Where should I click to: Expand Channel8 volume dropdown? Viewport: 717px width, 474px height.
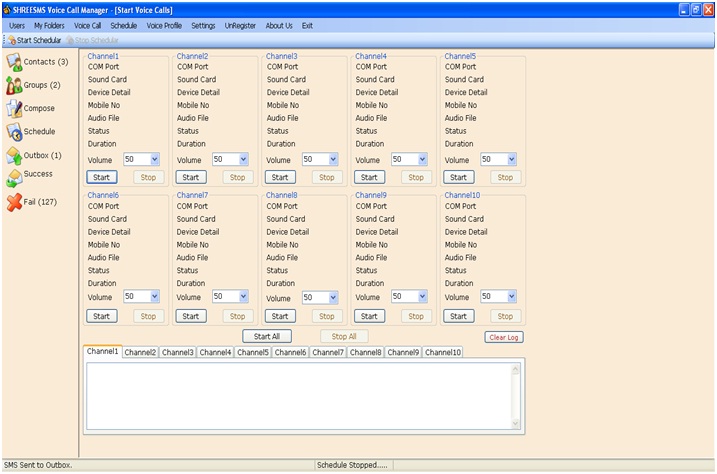pyautogui.click(x=333, y=298)
